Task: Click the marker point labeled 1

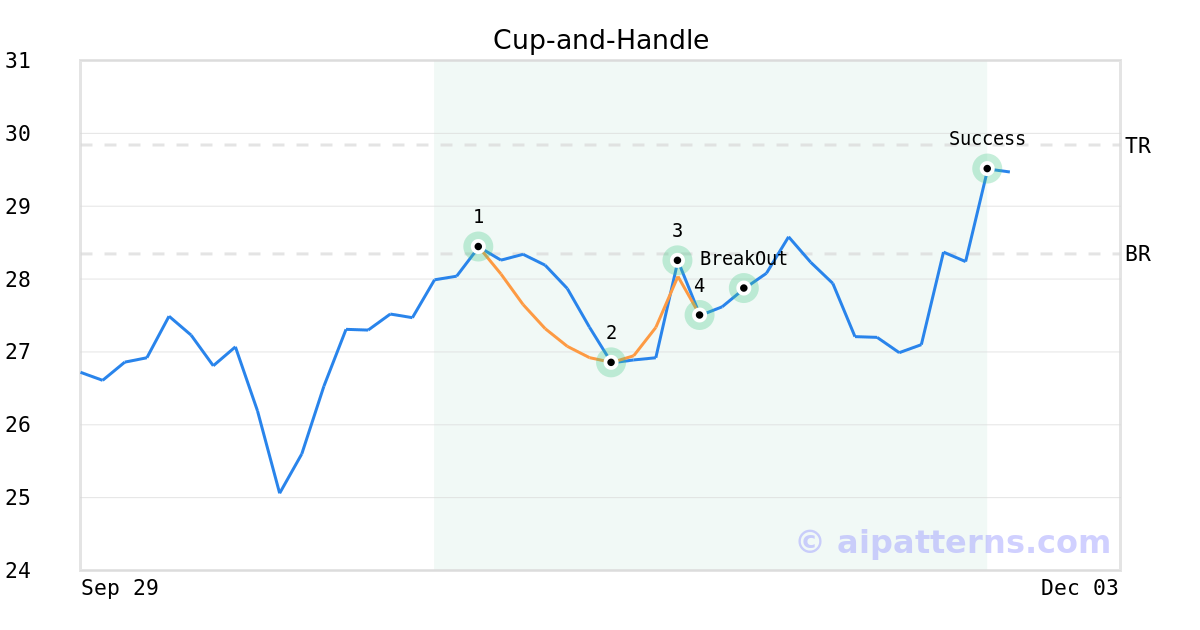Action: click(478, 246)
